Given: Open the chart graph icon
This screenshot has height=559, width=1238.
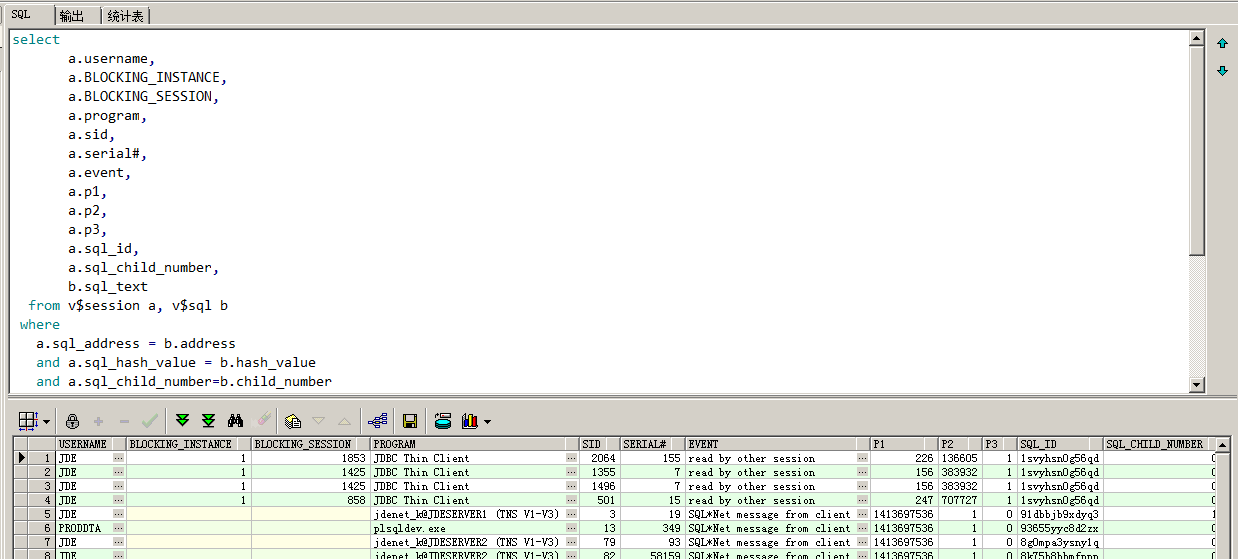Looking at the screenshot, I should tap(469, 421).
